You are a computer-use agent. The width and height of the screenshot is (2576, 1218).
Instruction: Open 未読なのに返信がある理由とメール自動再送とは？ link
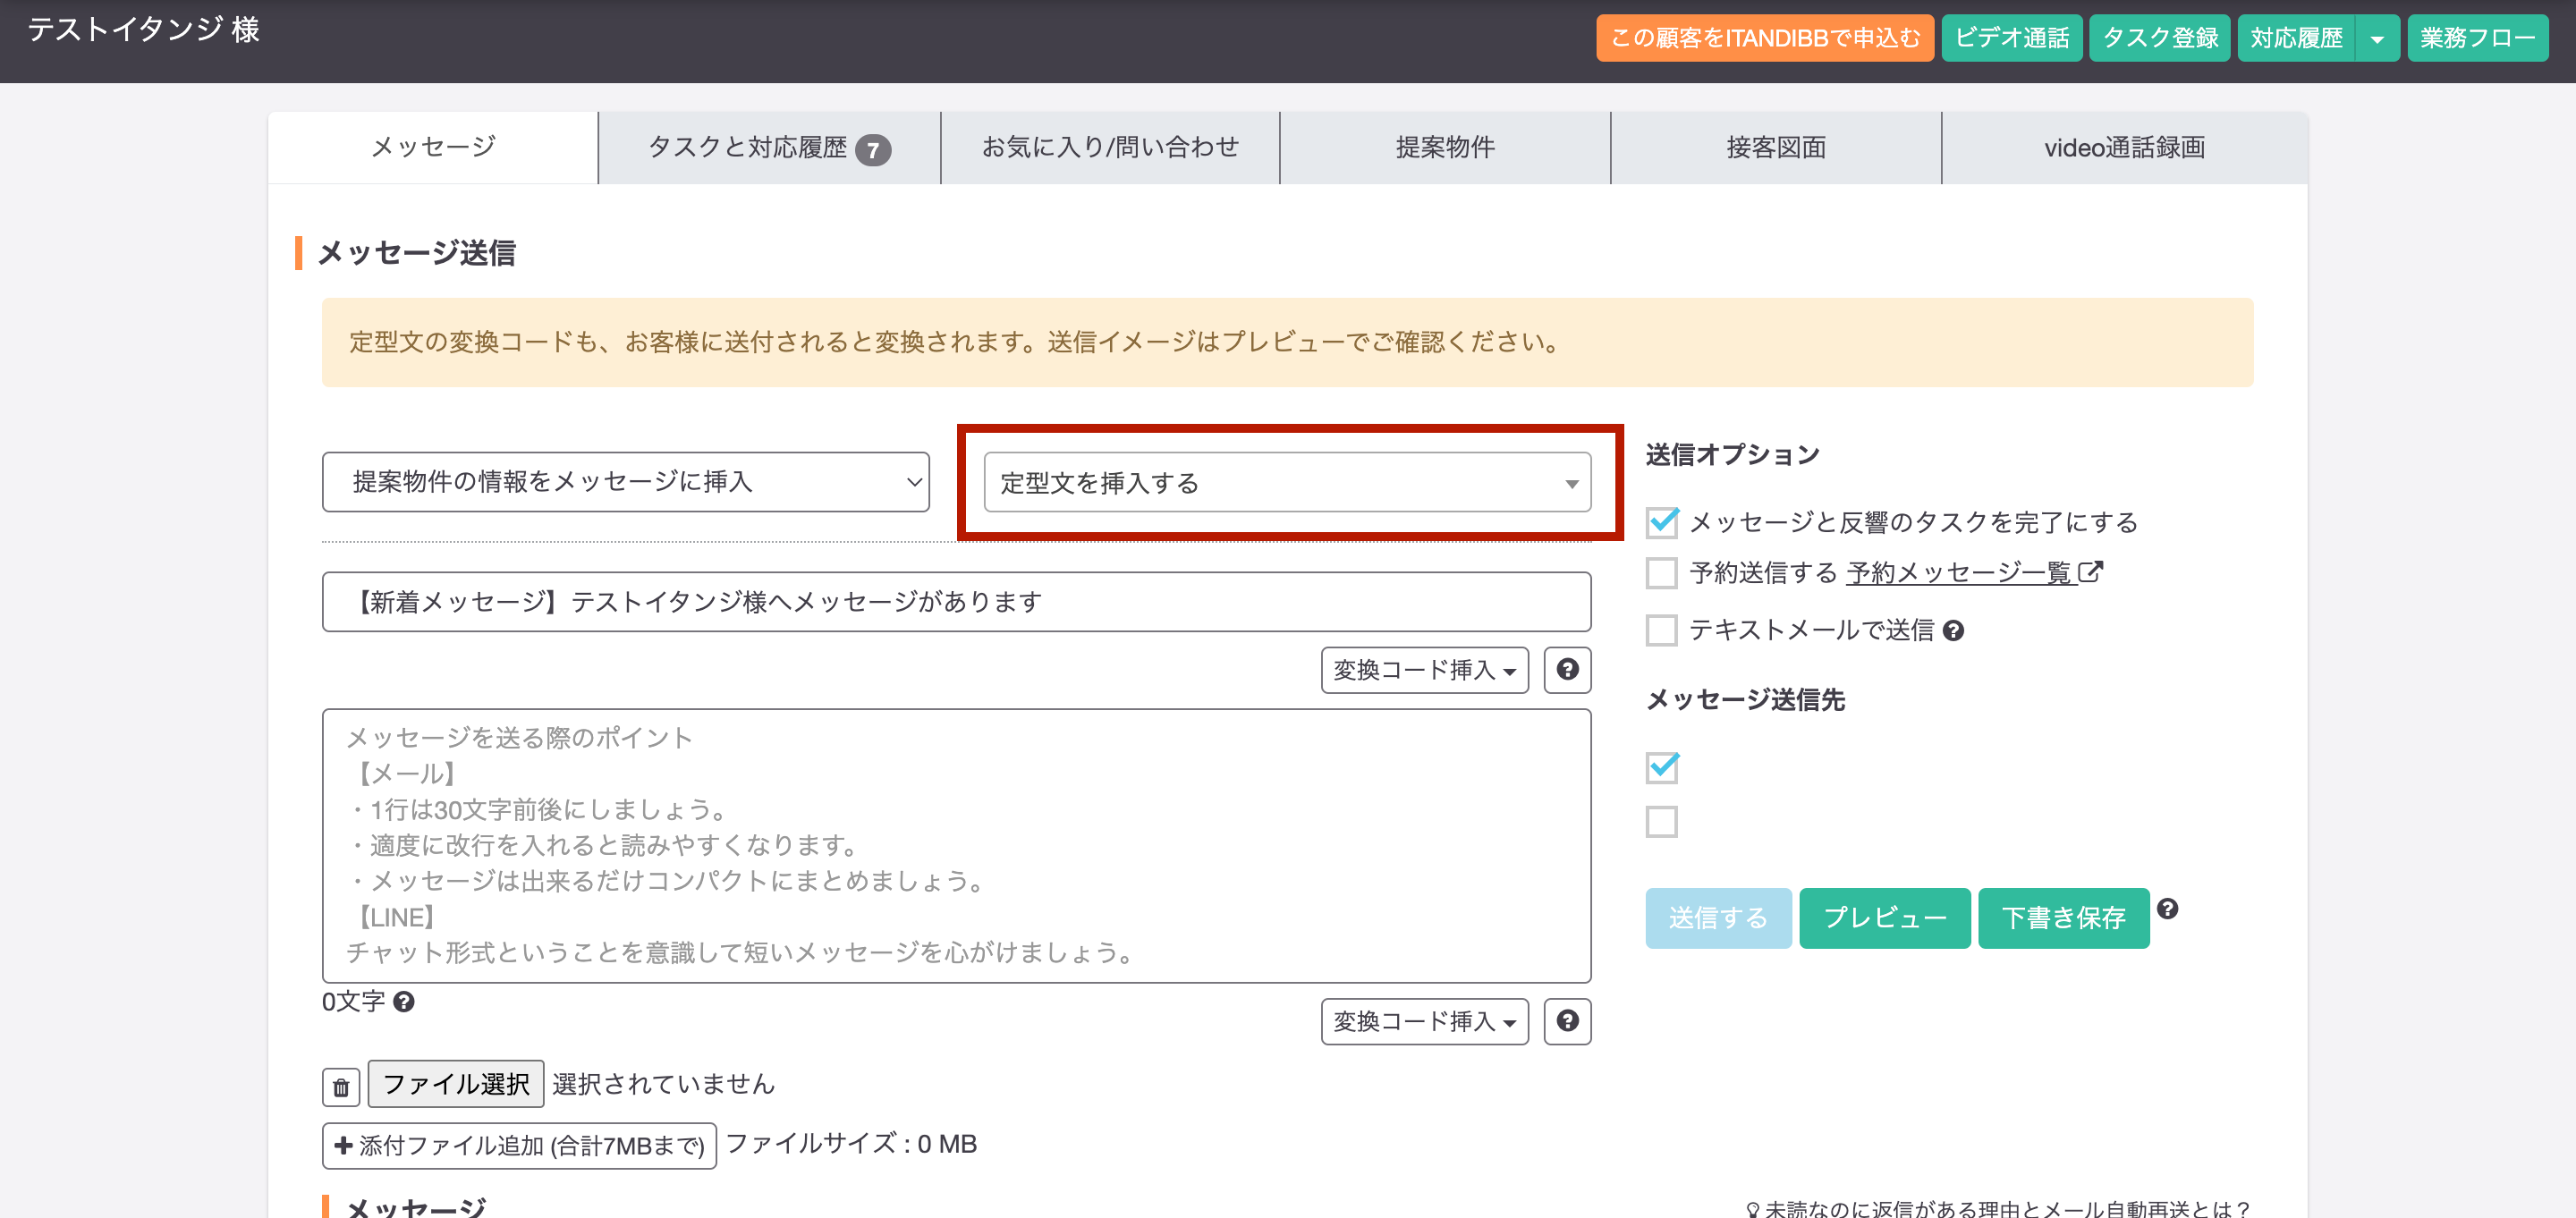[x=1998, y=1207]
